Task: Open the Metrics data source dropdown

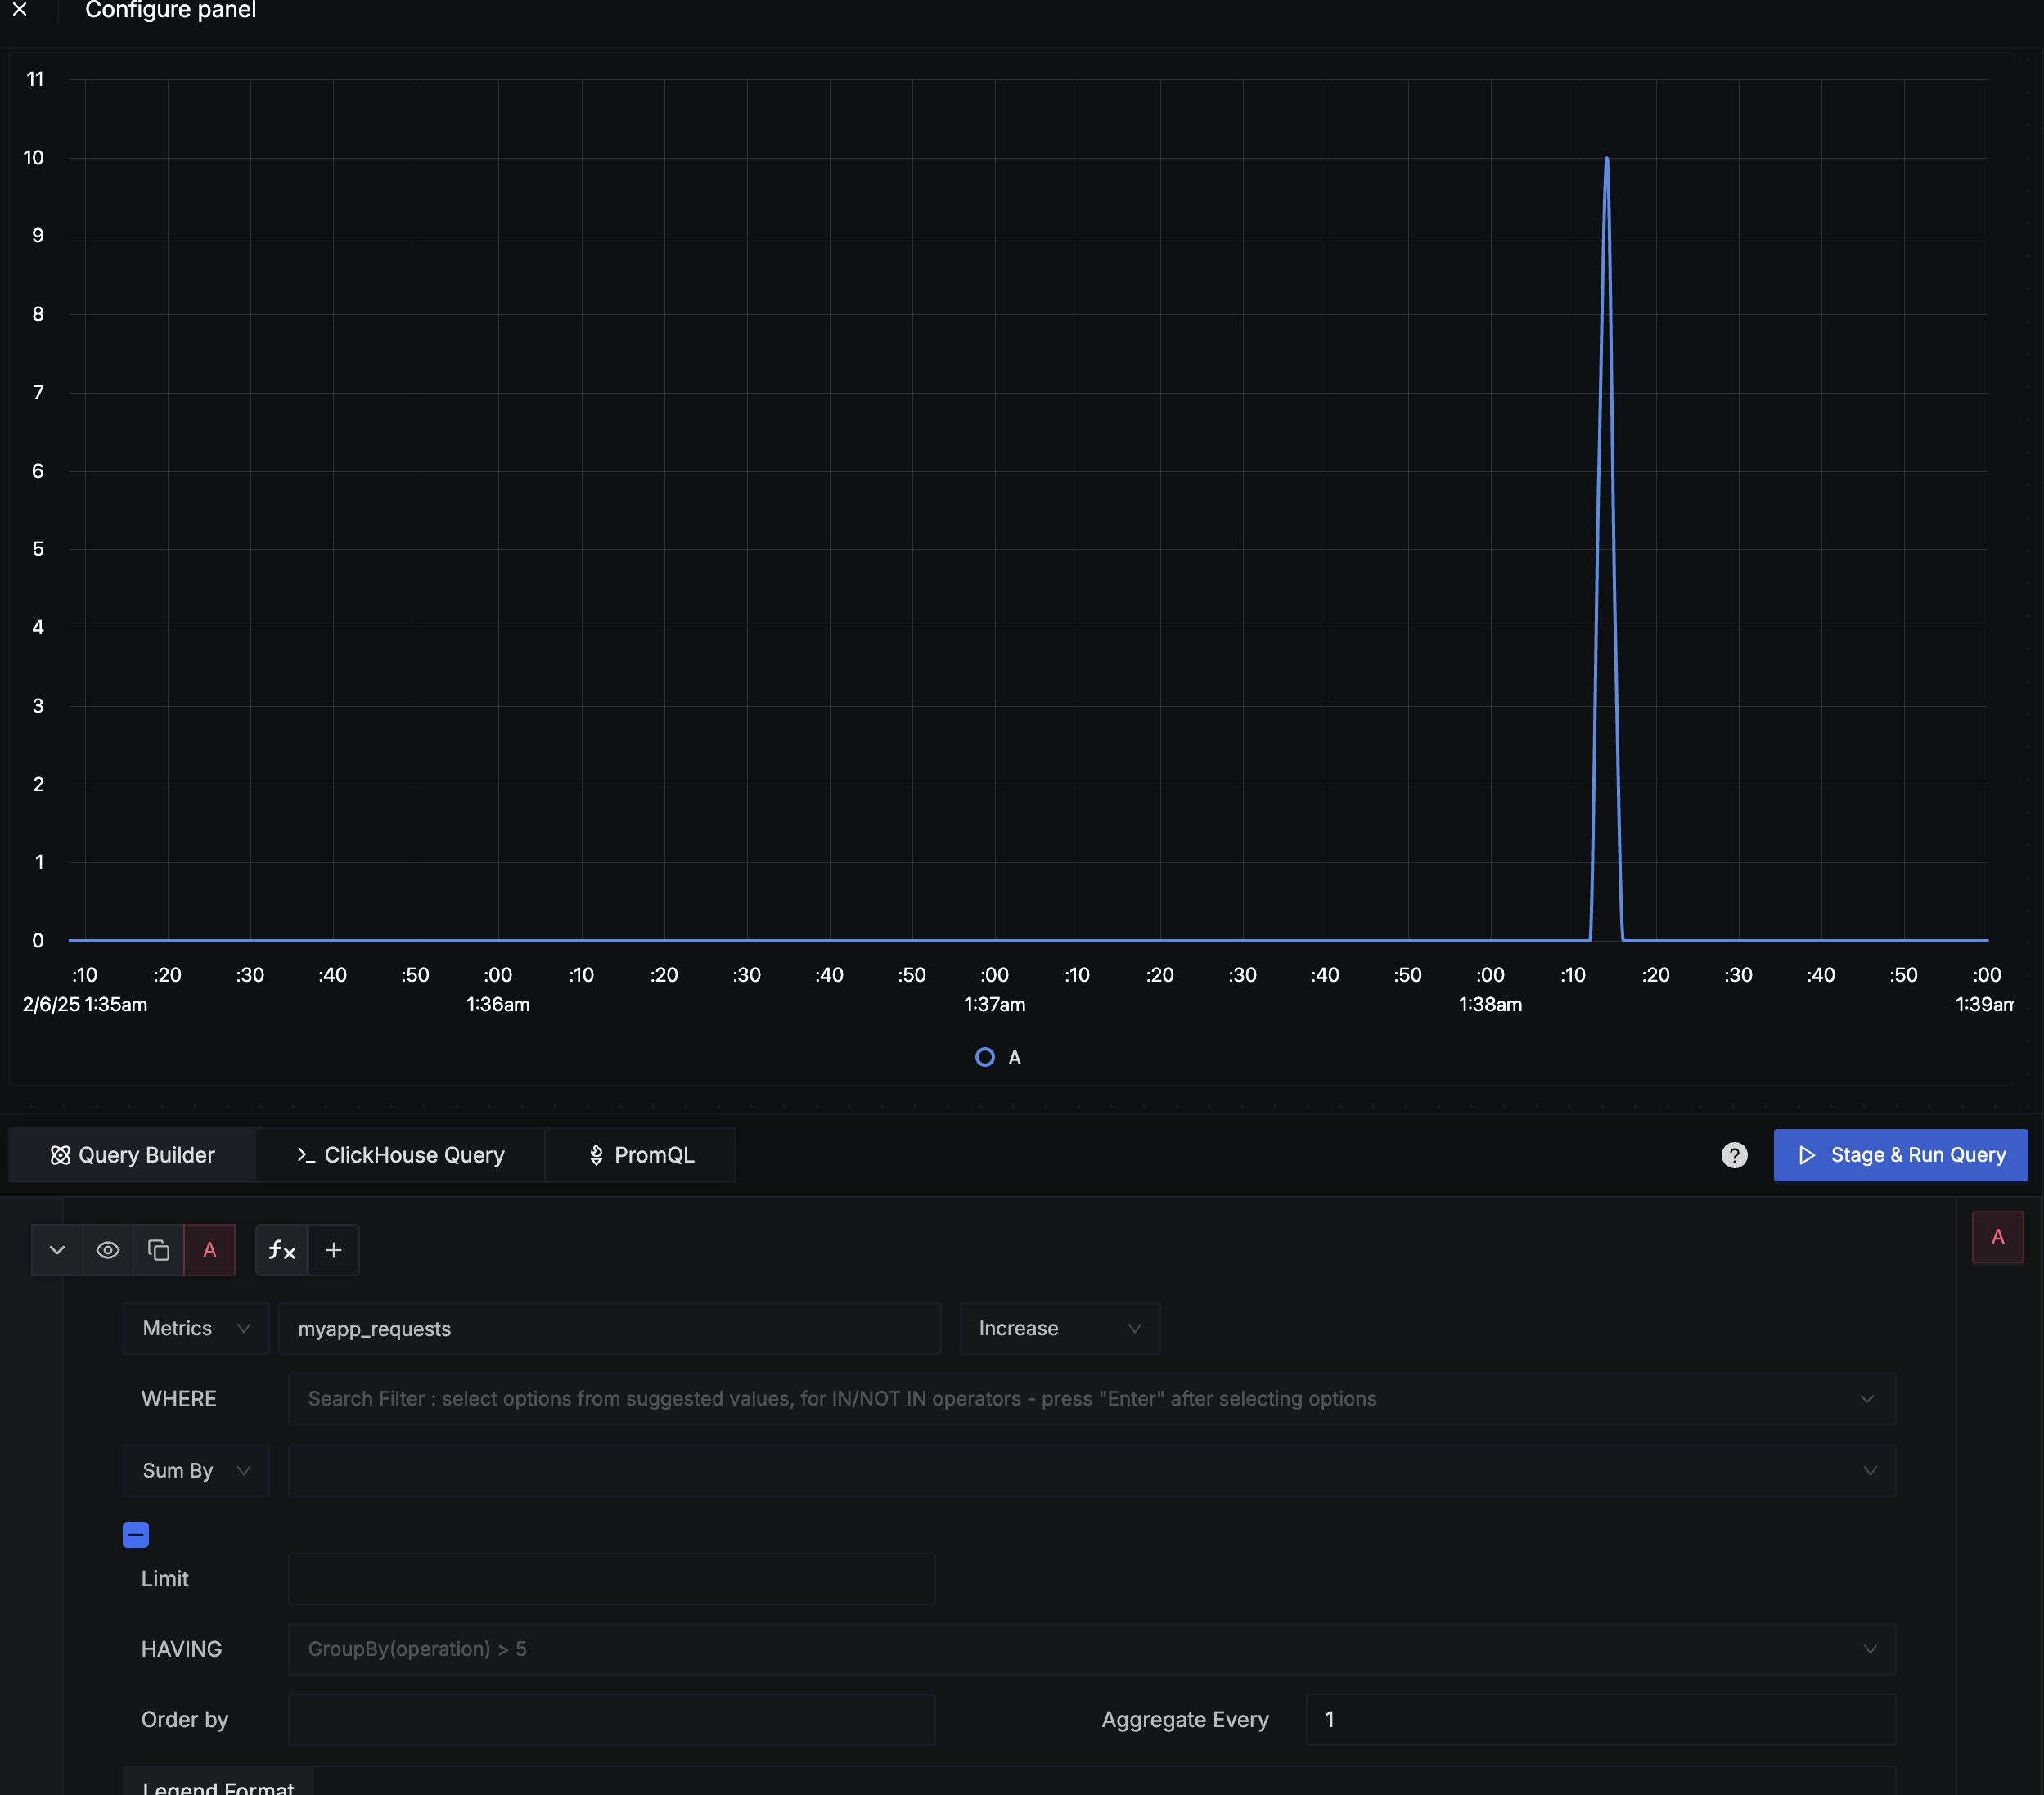Action: 196,1329
